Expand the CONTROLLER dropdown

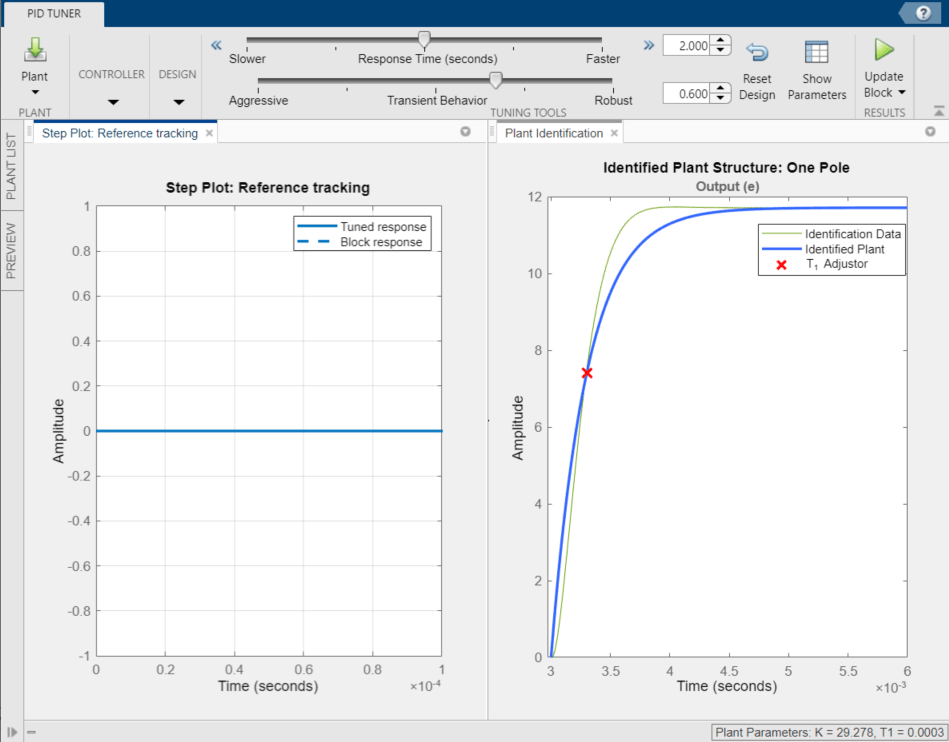(112, 101)
